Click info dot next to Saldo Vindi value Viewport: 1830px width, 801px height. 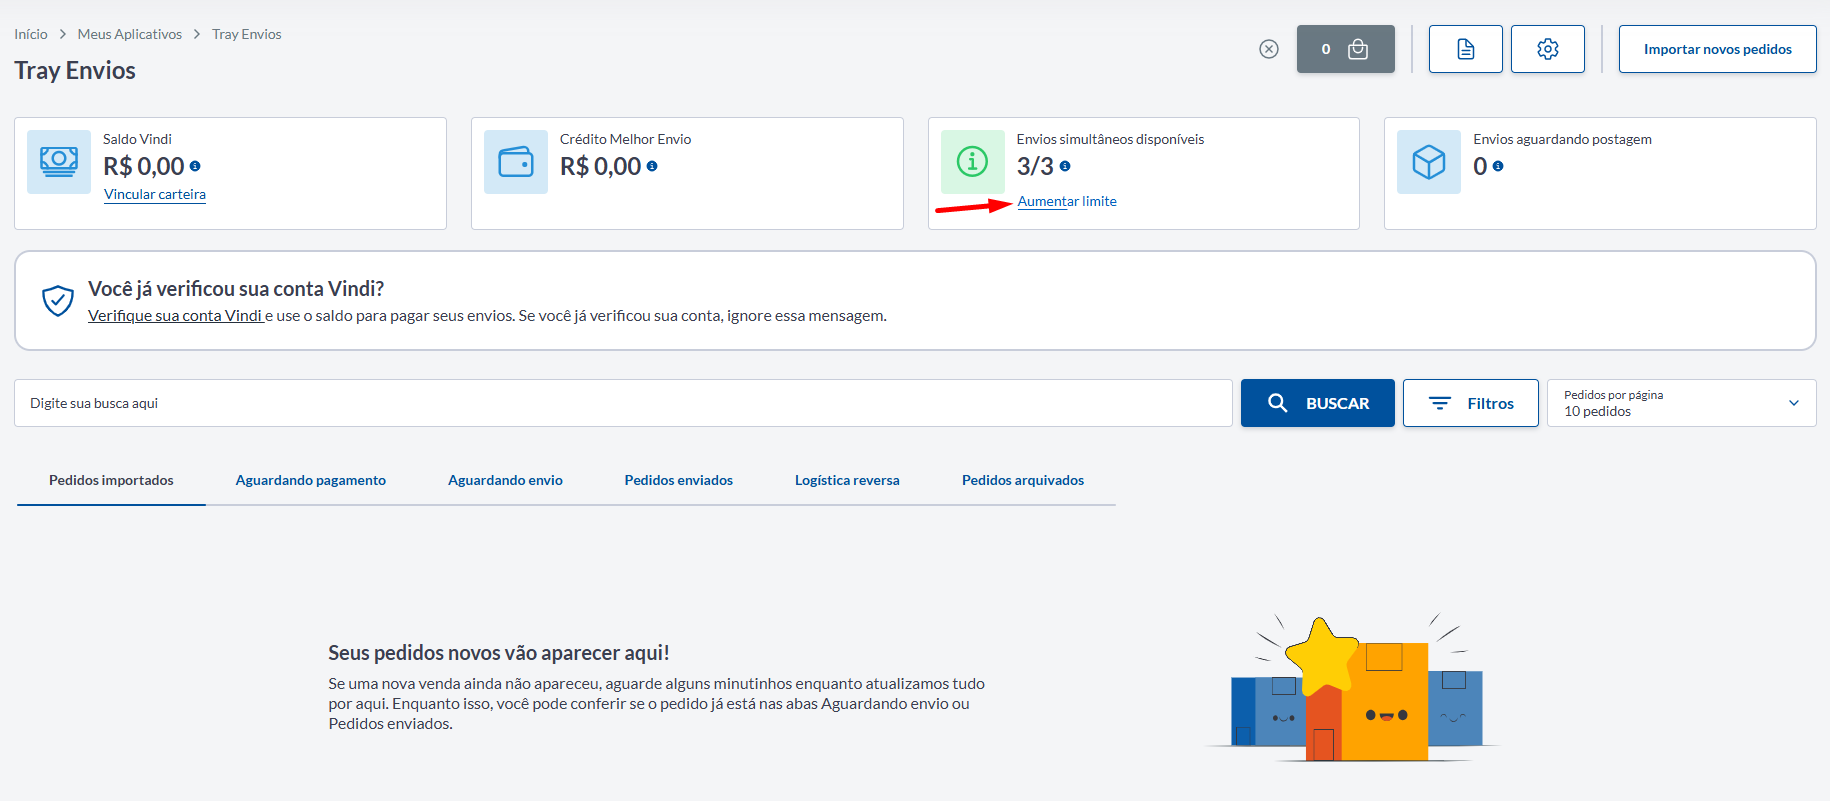coord(195,167)
